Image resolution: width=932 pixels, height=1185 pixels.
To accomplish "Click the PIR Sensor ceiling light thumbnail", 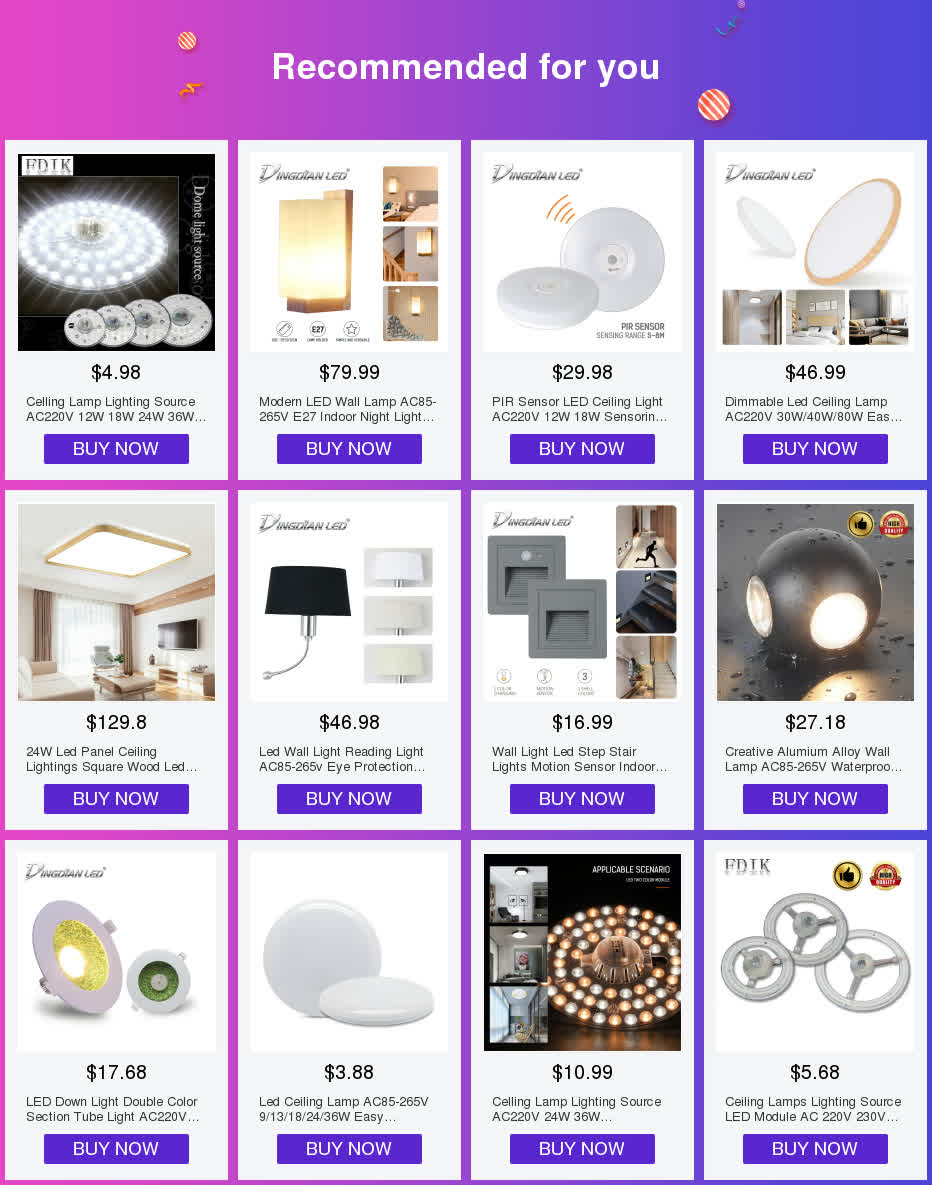I will pyautogui.click(x=582, y=252).
